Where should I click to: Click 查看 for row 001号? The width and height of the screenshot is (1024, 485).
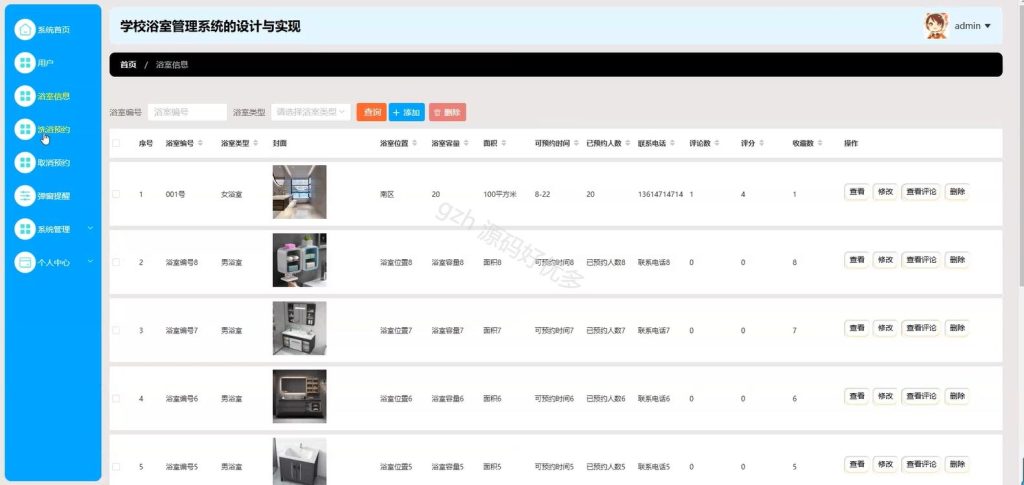pyautogui.click(x=857, y=192)
